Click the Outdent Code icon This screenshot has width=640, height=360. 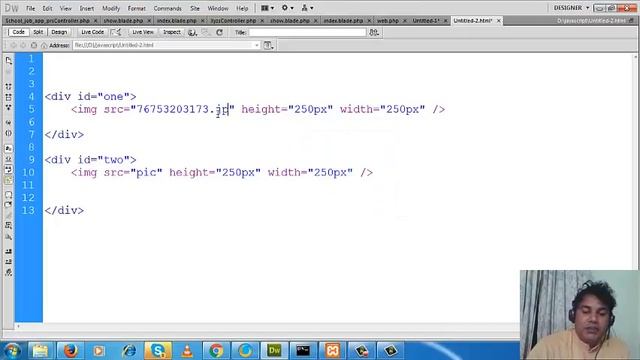9,262
